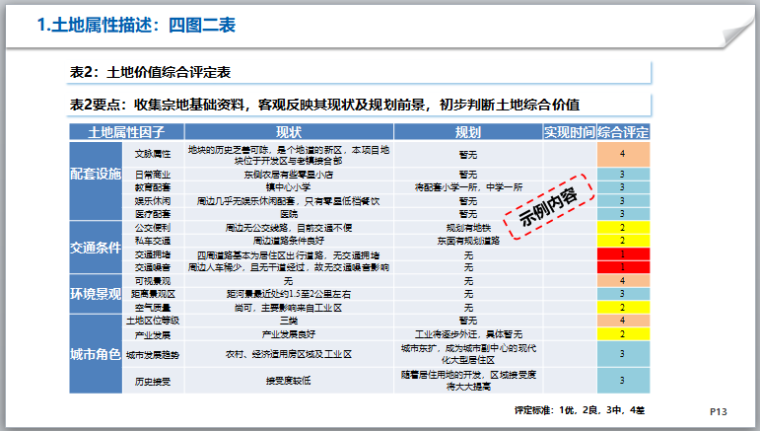The height and width of the screenshot is (431, 760).
Task: Select the 土地属性因子 column header
Action: click(125, 132)
